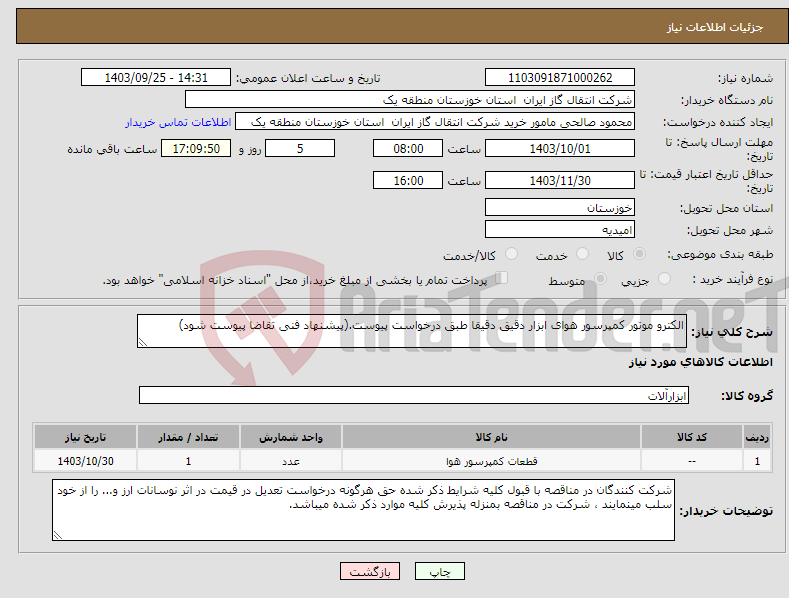Click the شماره نیاز field 1103091871000262
This screenshot has height=598, width=789.
coord(560,78)
